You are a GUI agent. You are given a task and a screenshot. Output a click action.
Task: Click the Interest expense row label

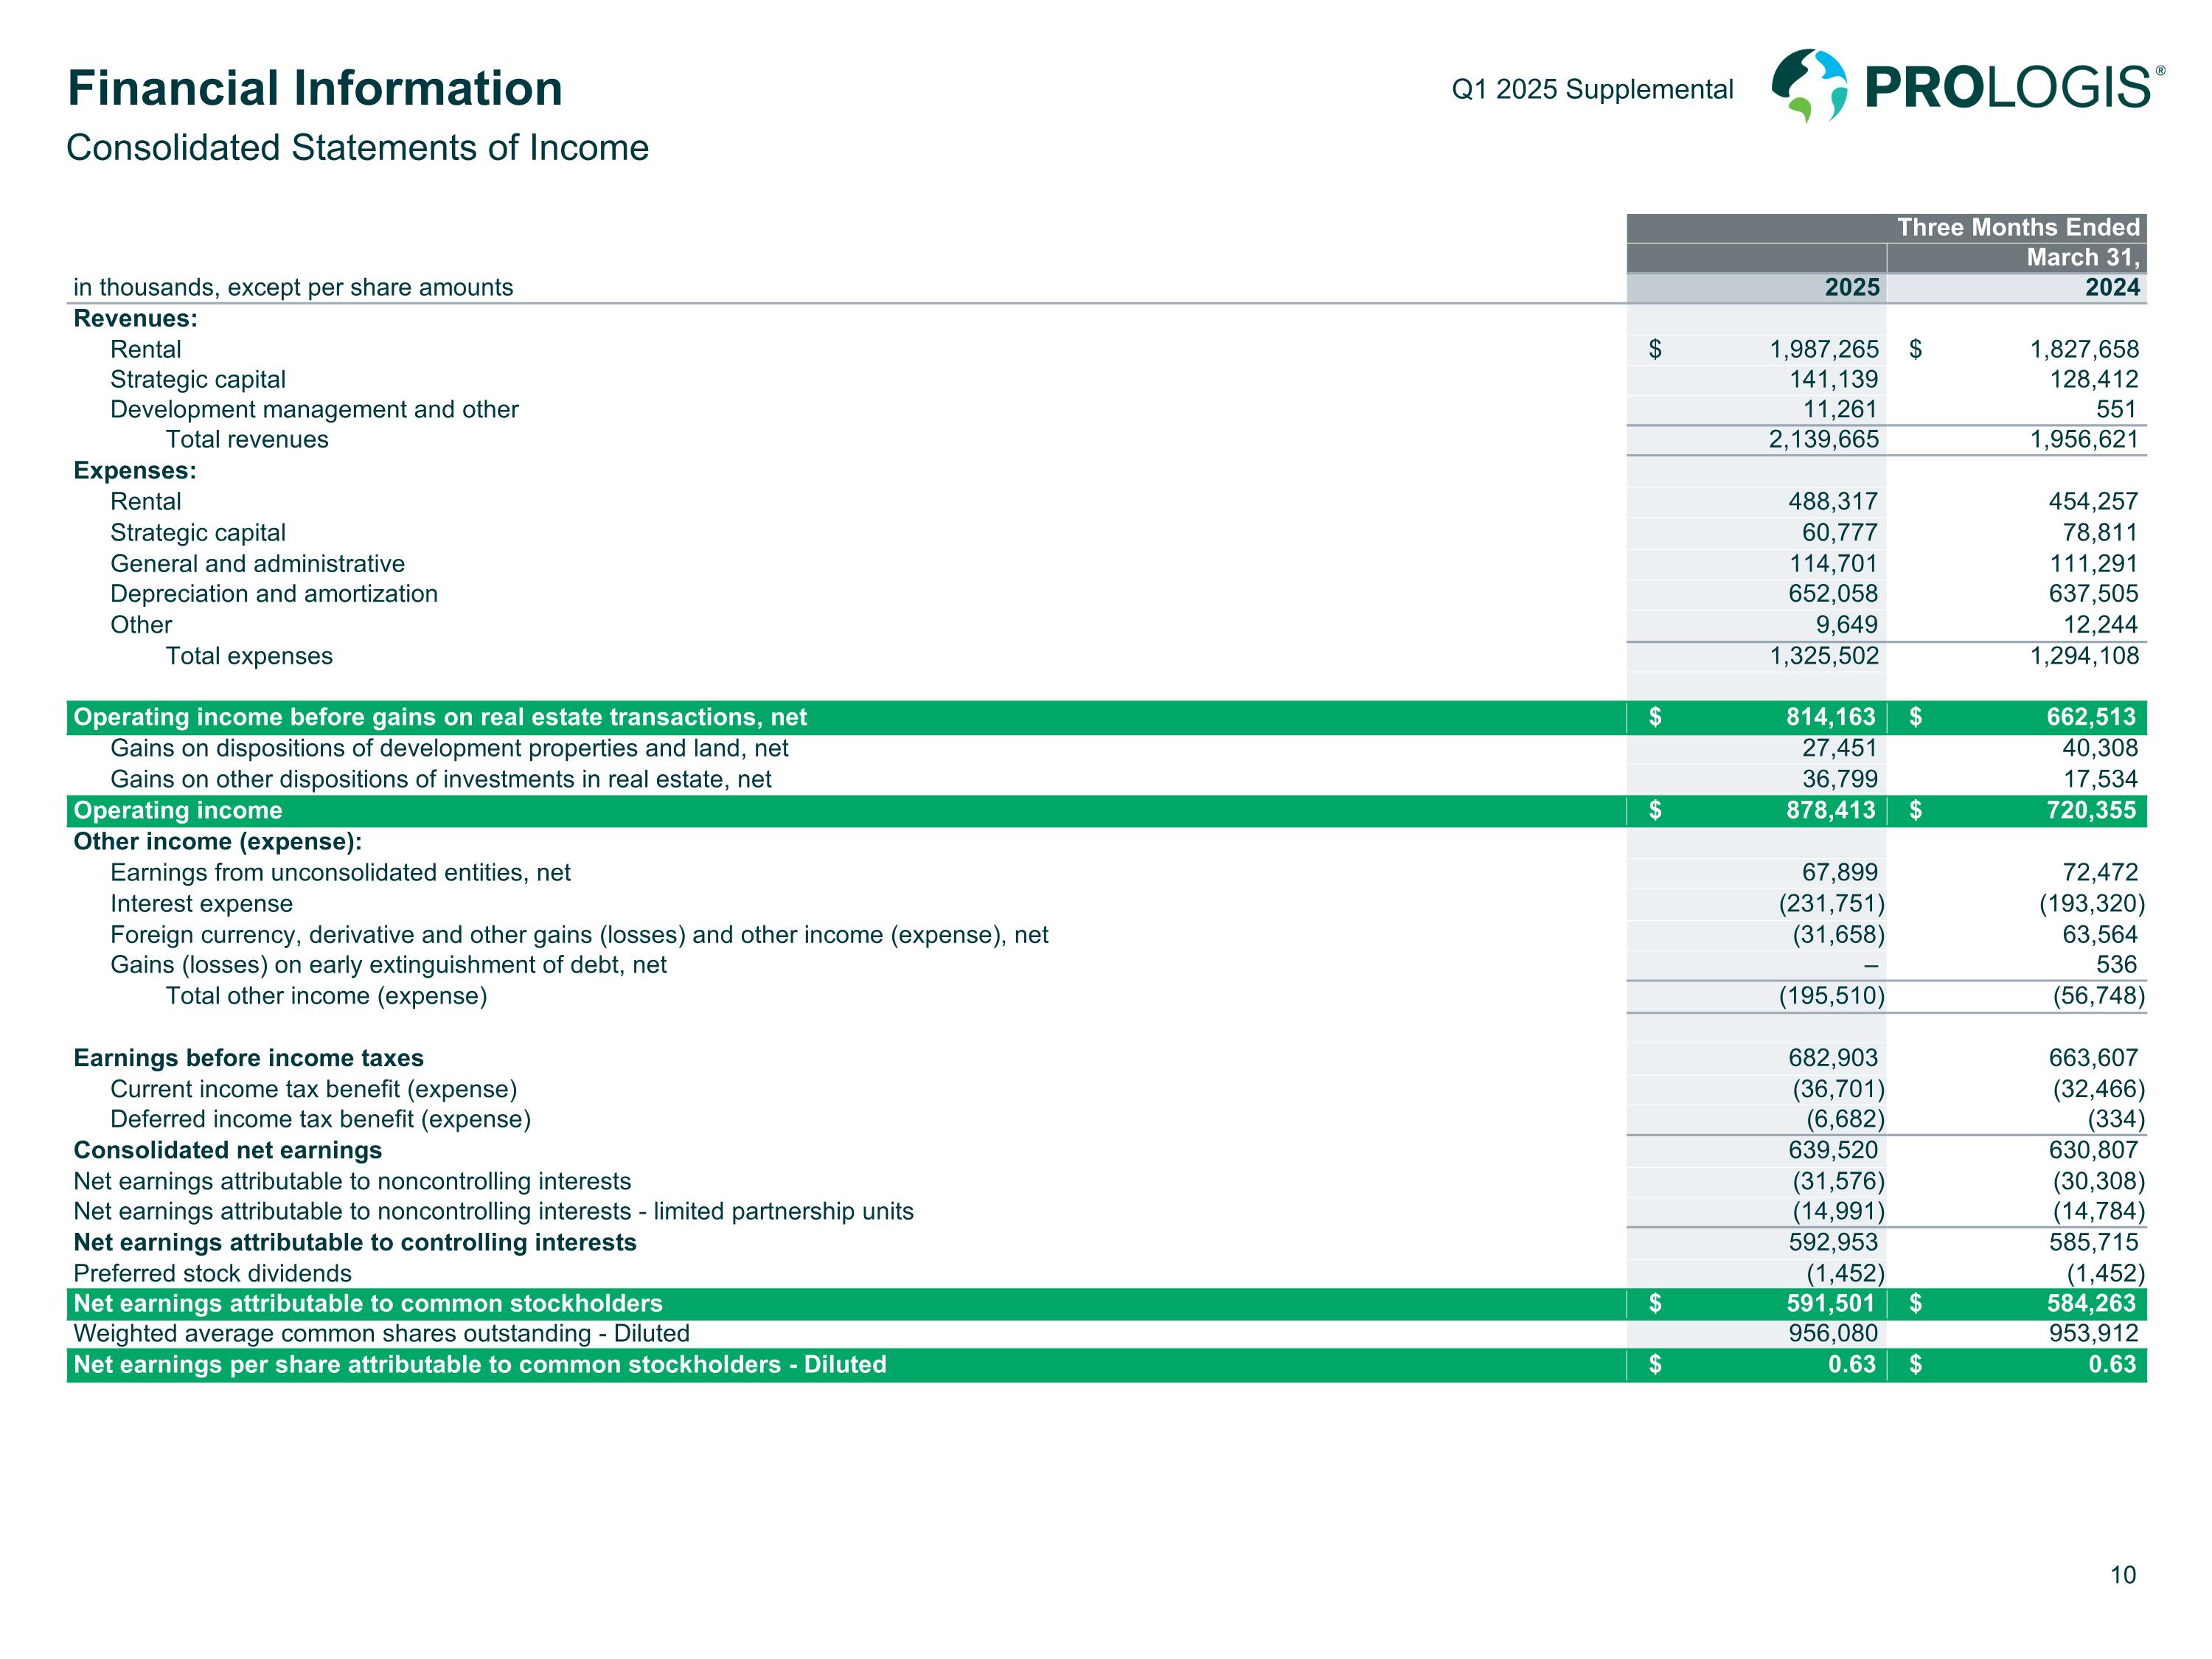(201, 904)
